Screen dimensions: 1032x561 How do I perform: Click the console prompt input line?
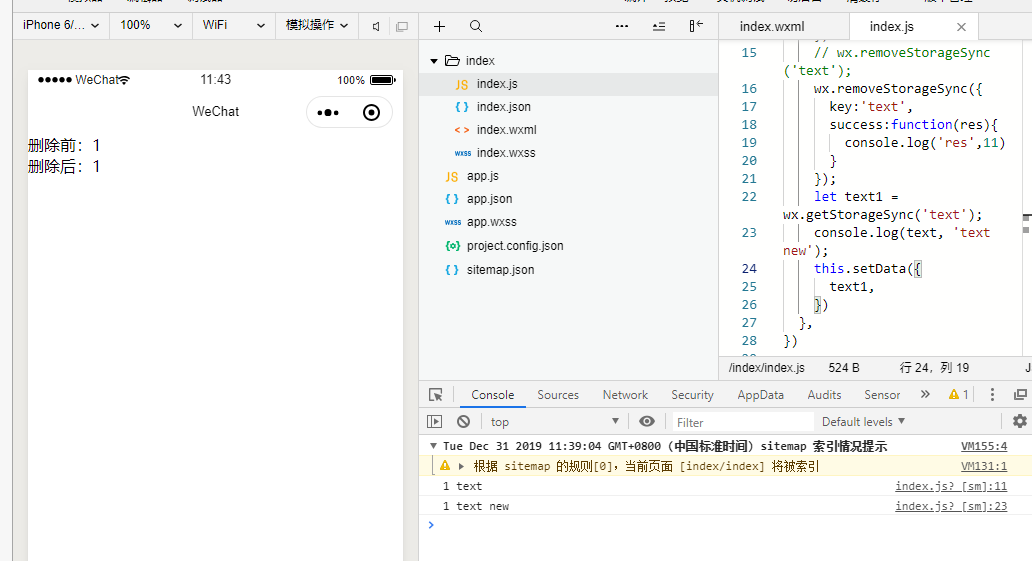tap(724, 525)
